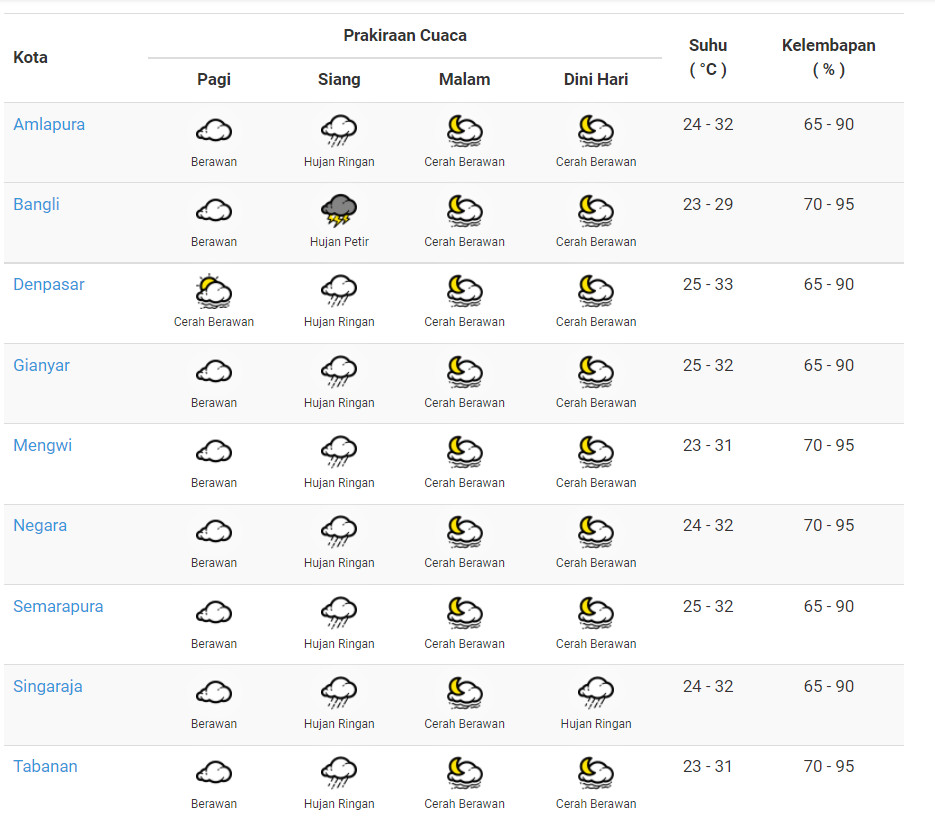Click Mengwi's Pagi cloudy icon
This screenshot has height=834, width=935.
point(214,452)
